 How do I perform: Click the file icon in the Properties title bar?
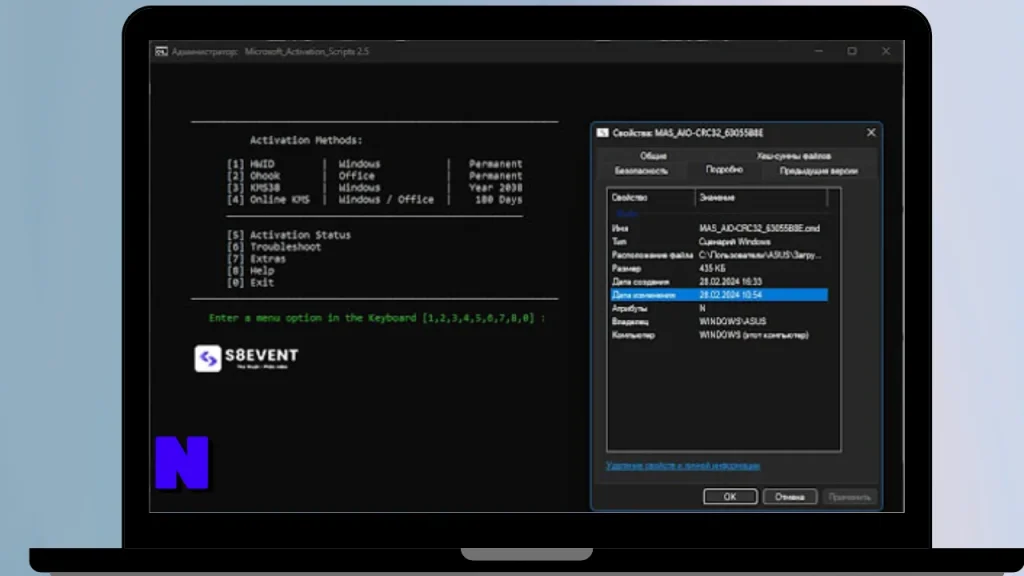[x=603, y=133]
